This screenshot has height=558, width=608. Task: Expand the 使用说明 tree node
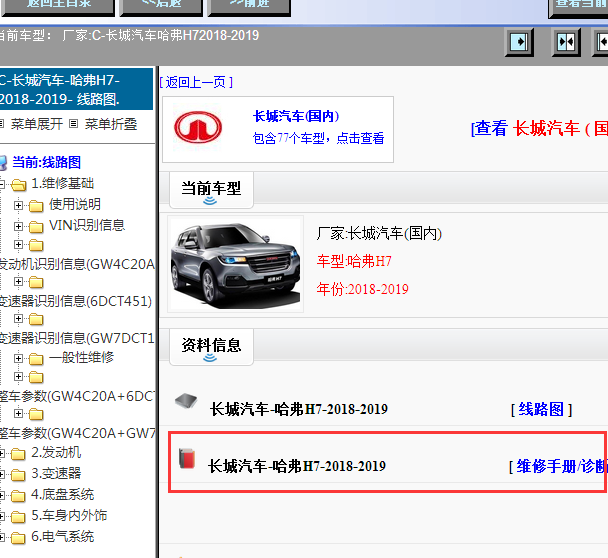pos(18,205)
